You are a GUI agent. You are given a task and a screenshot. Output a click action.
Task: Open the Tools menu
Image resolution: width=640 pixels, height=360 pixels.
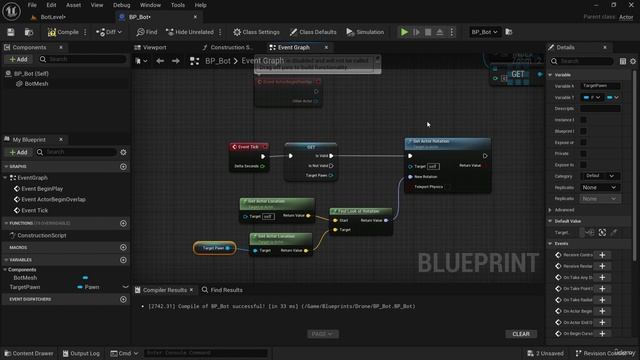[x=178, y=5]
